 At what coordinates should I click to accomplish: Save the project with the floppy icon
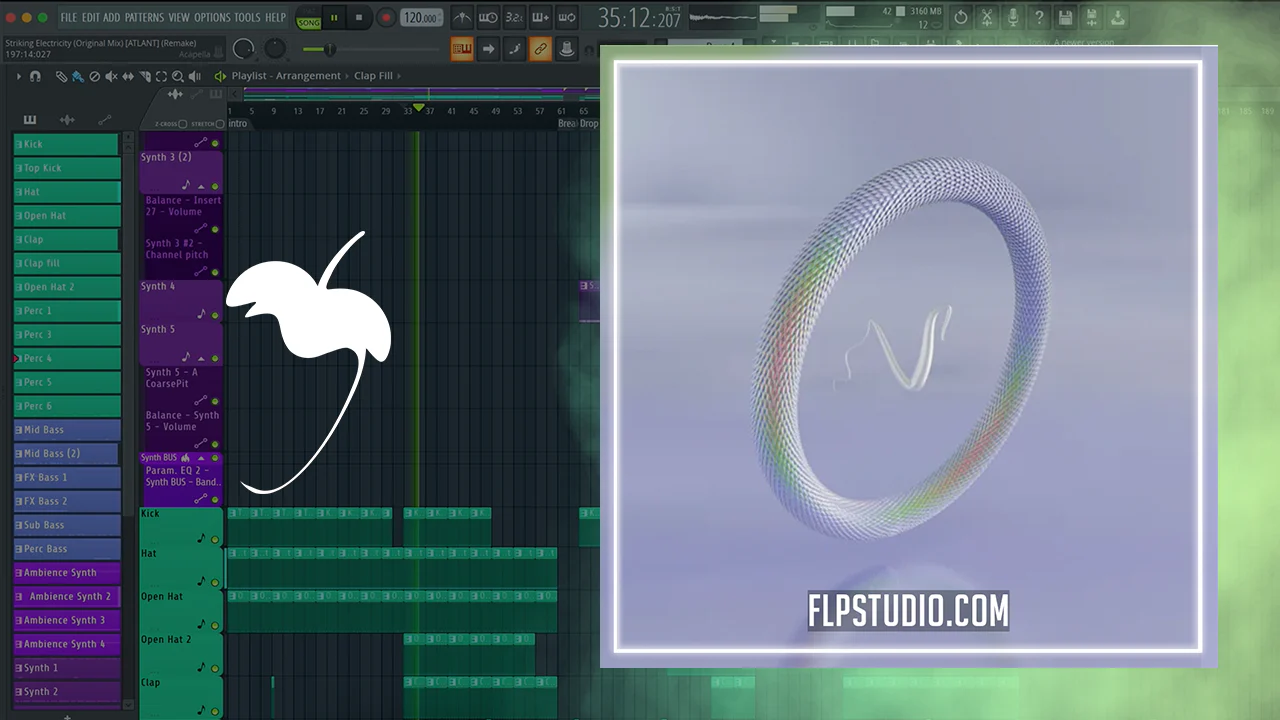(1065, 18)
